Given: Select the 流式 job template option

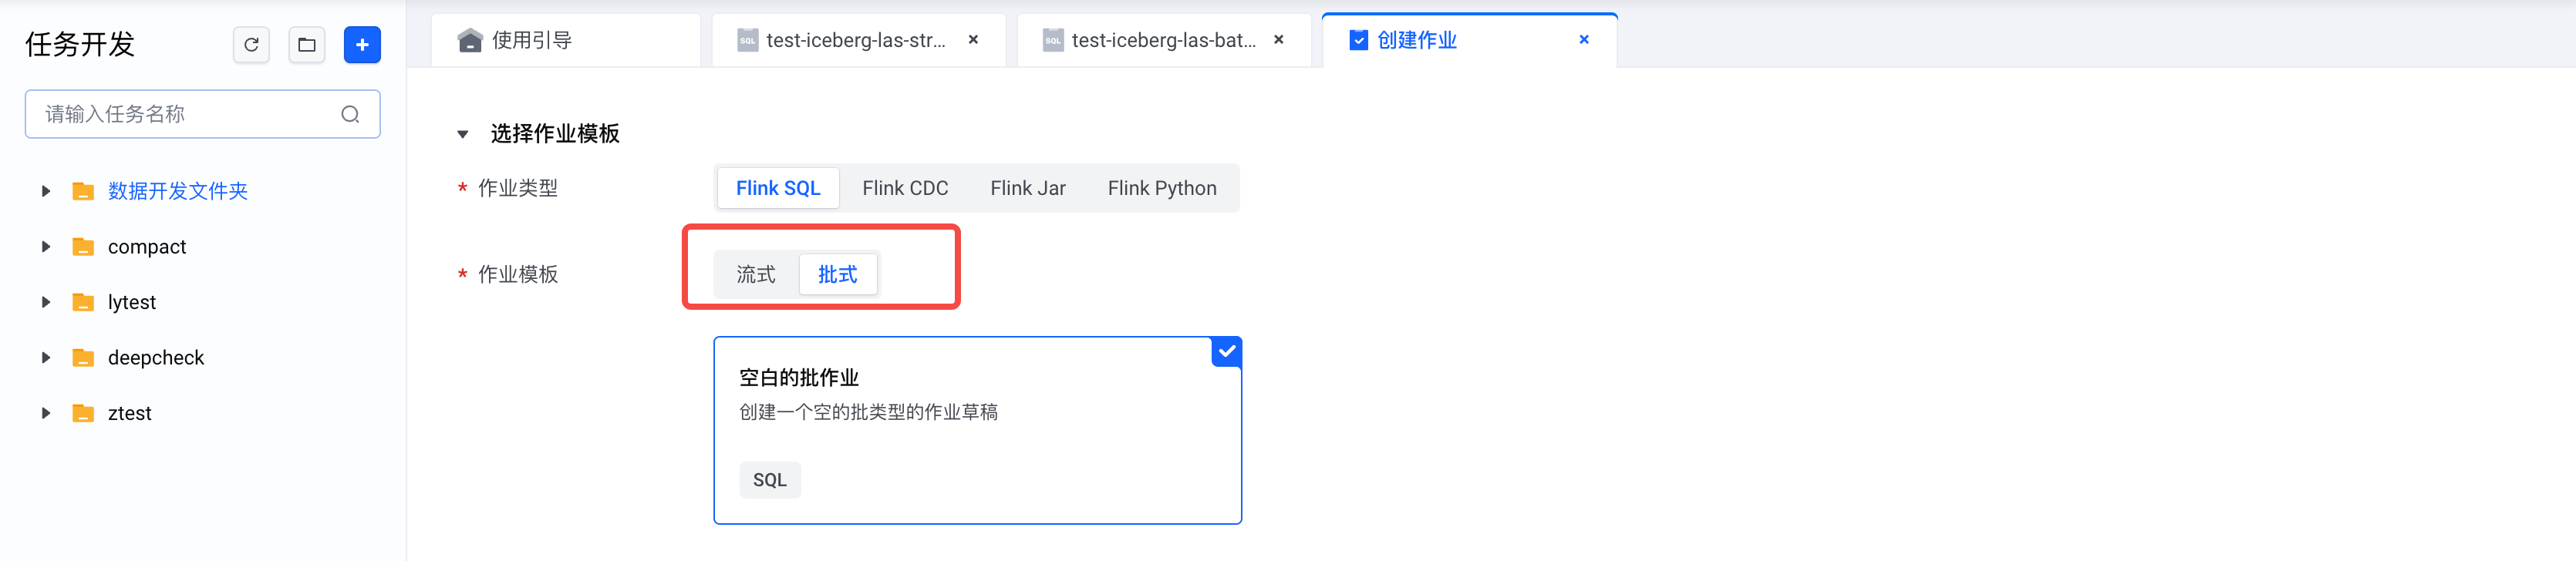Looking at the screenshot, I should pyautogui.click(x=756, y=275).
